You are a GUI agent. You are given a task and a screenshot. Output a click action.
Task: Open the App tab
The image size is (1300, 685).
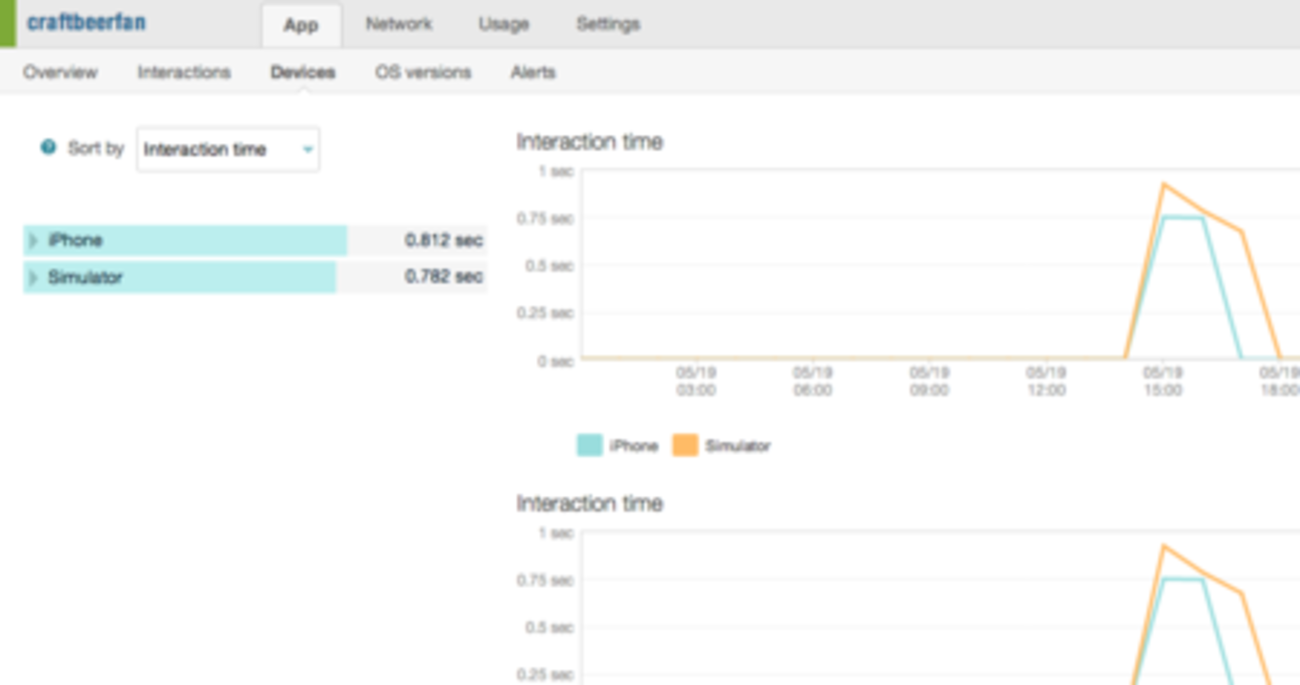[x=301, y=25]
